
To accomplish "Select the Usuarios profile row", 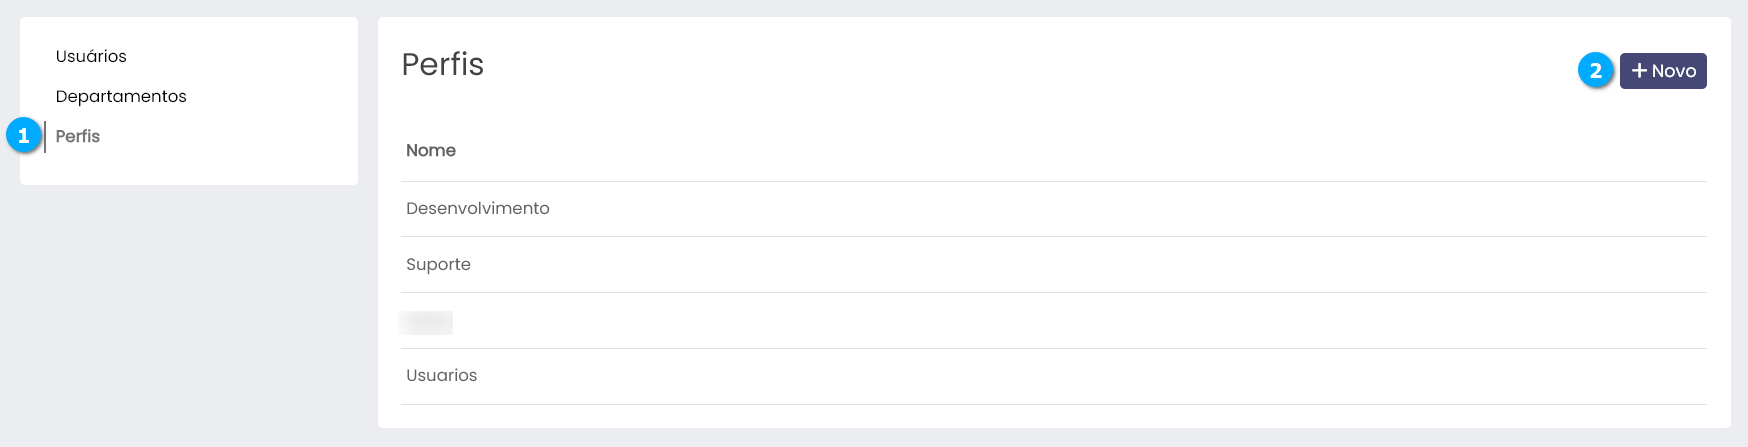I will pos(442,375).
